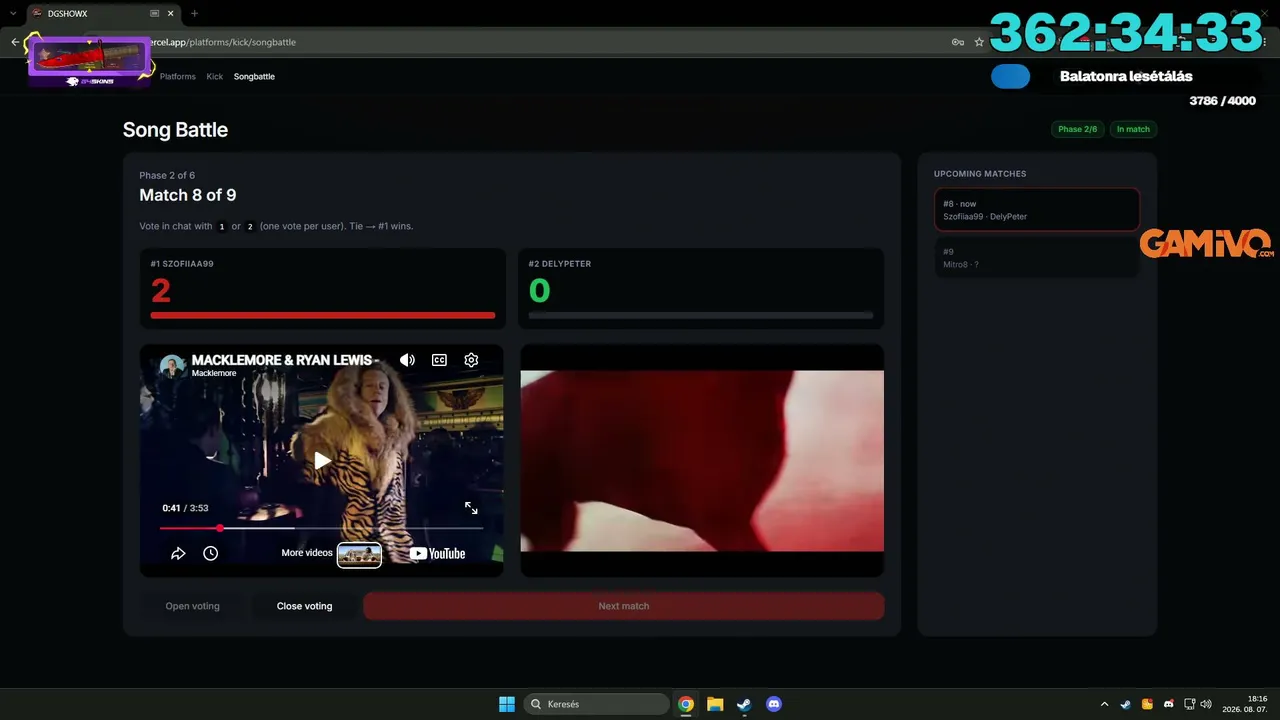The height and width of the screenshot is (720, 1280).
Task: Click the Keresés taskbar search box
Action: (597, 704)
